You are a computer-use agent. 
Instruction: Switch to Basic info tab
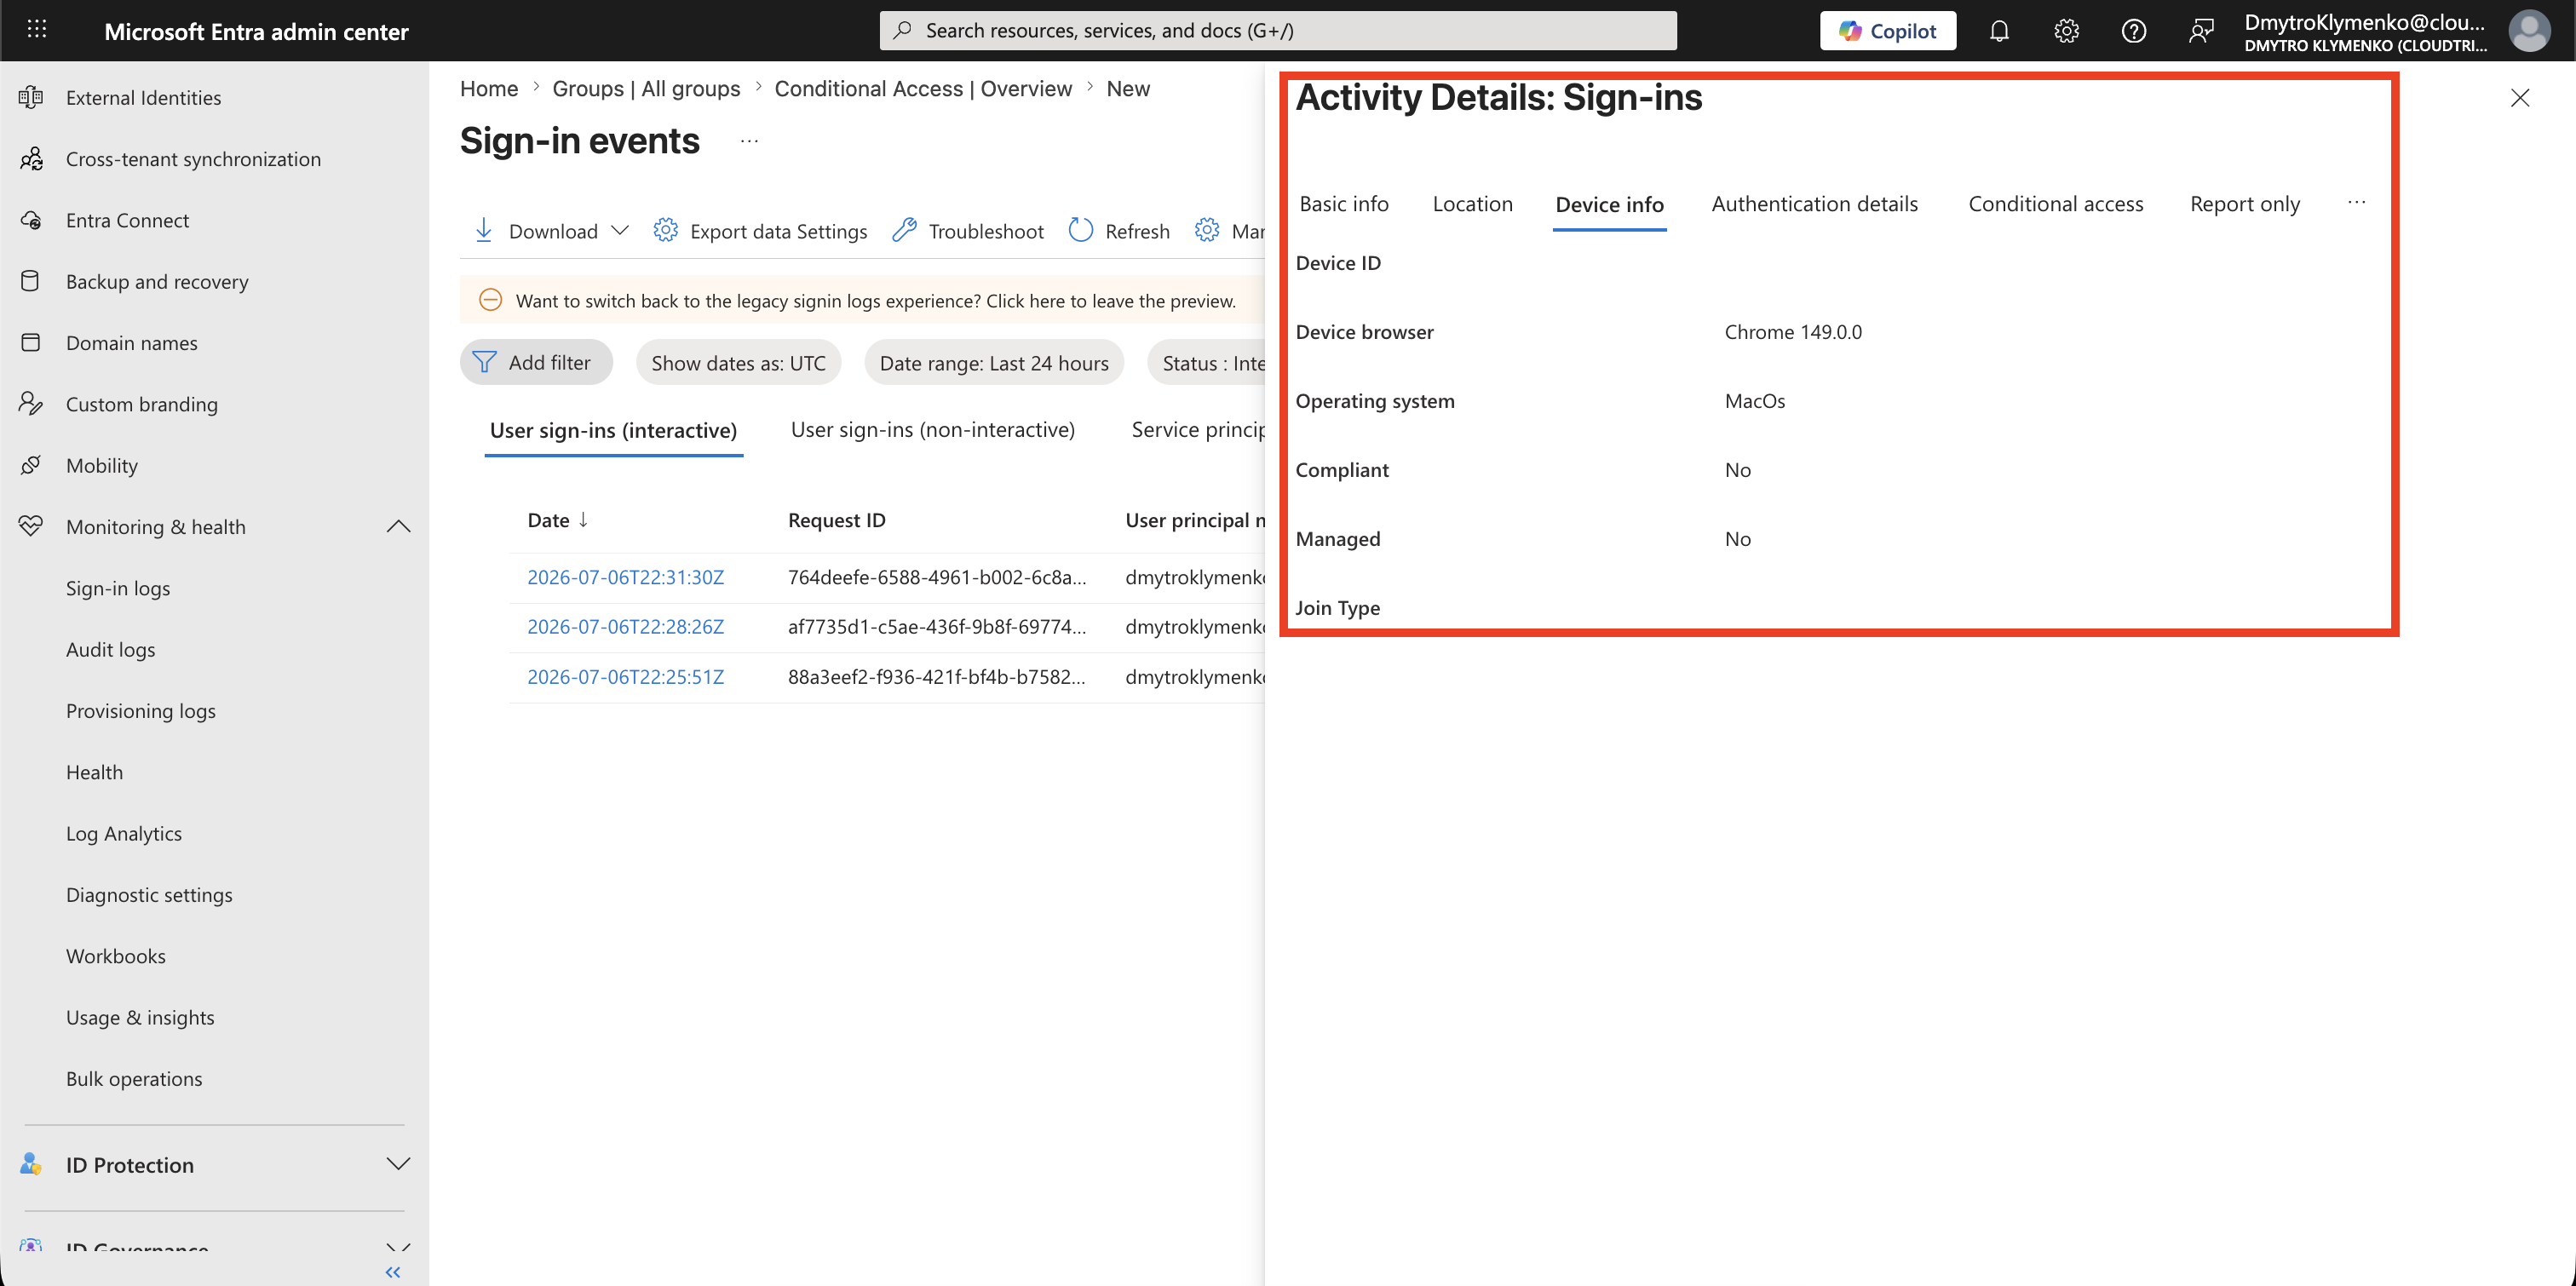(1344, 204)
